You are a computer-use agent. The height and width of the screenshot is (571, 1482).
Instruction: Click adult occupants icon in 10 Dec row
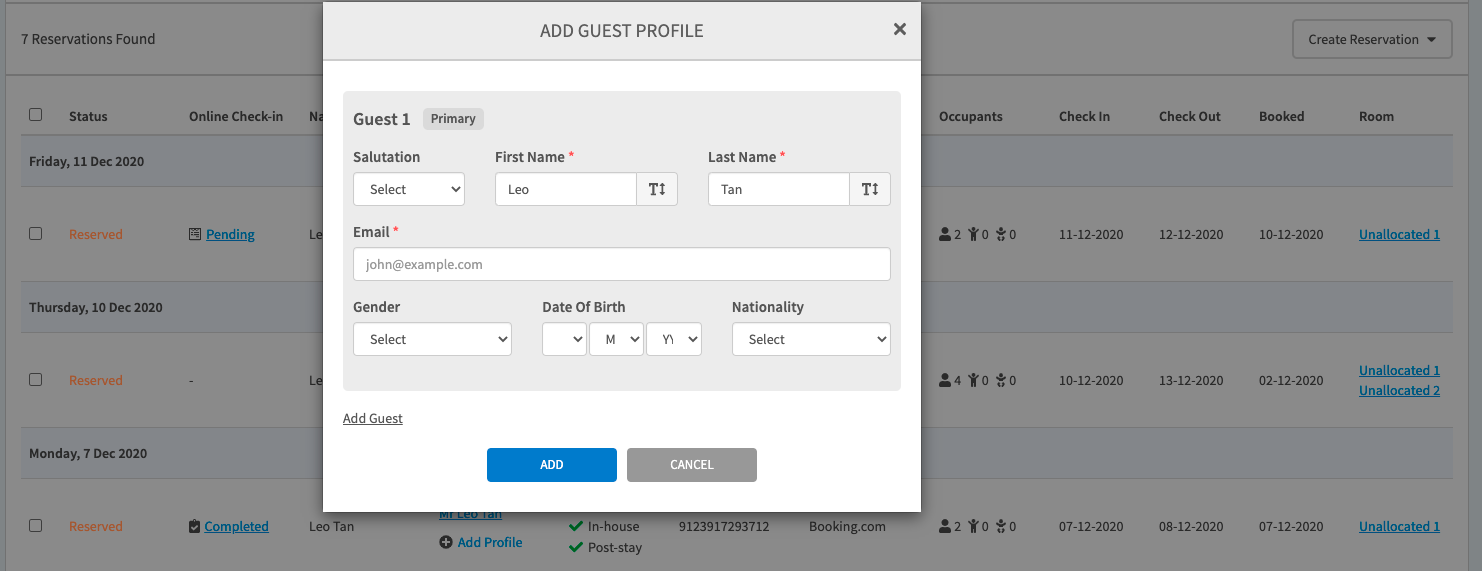[x=945, y=380]
